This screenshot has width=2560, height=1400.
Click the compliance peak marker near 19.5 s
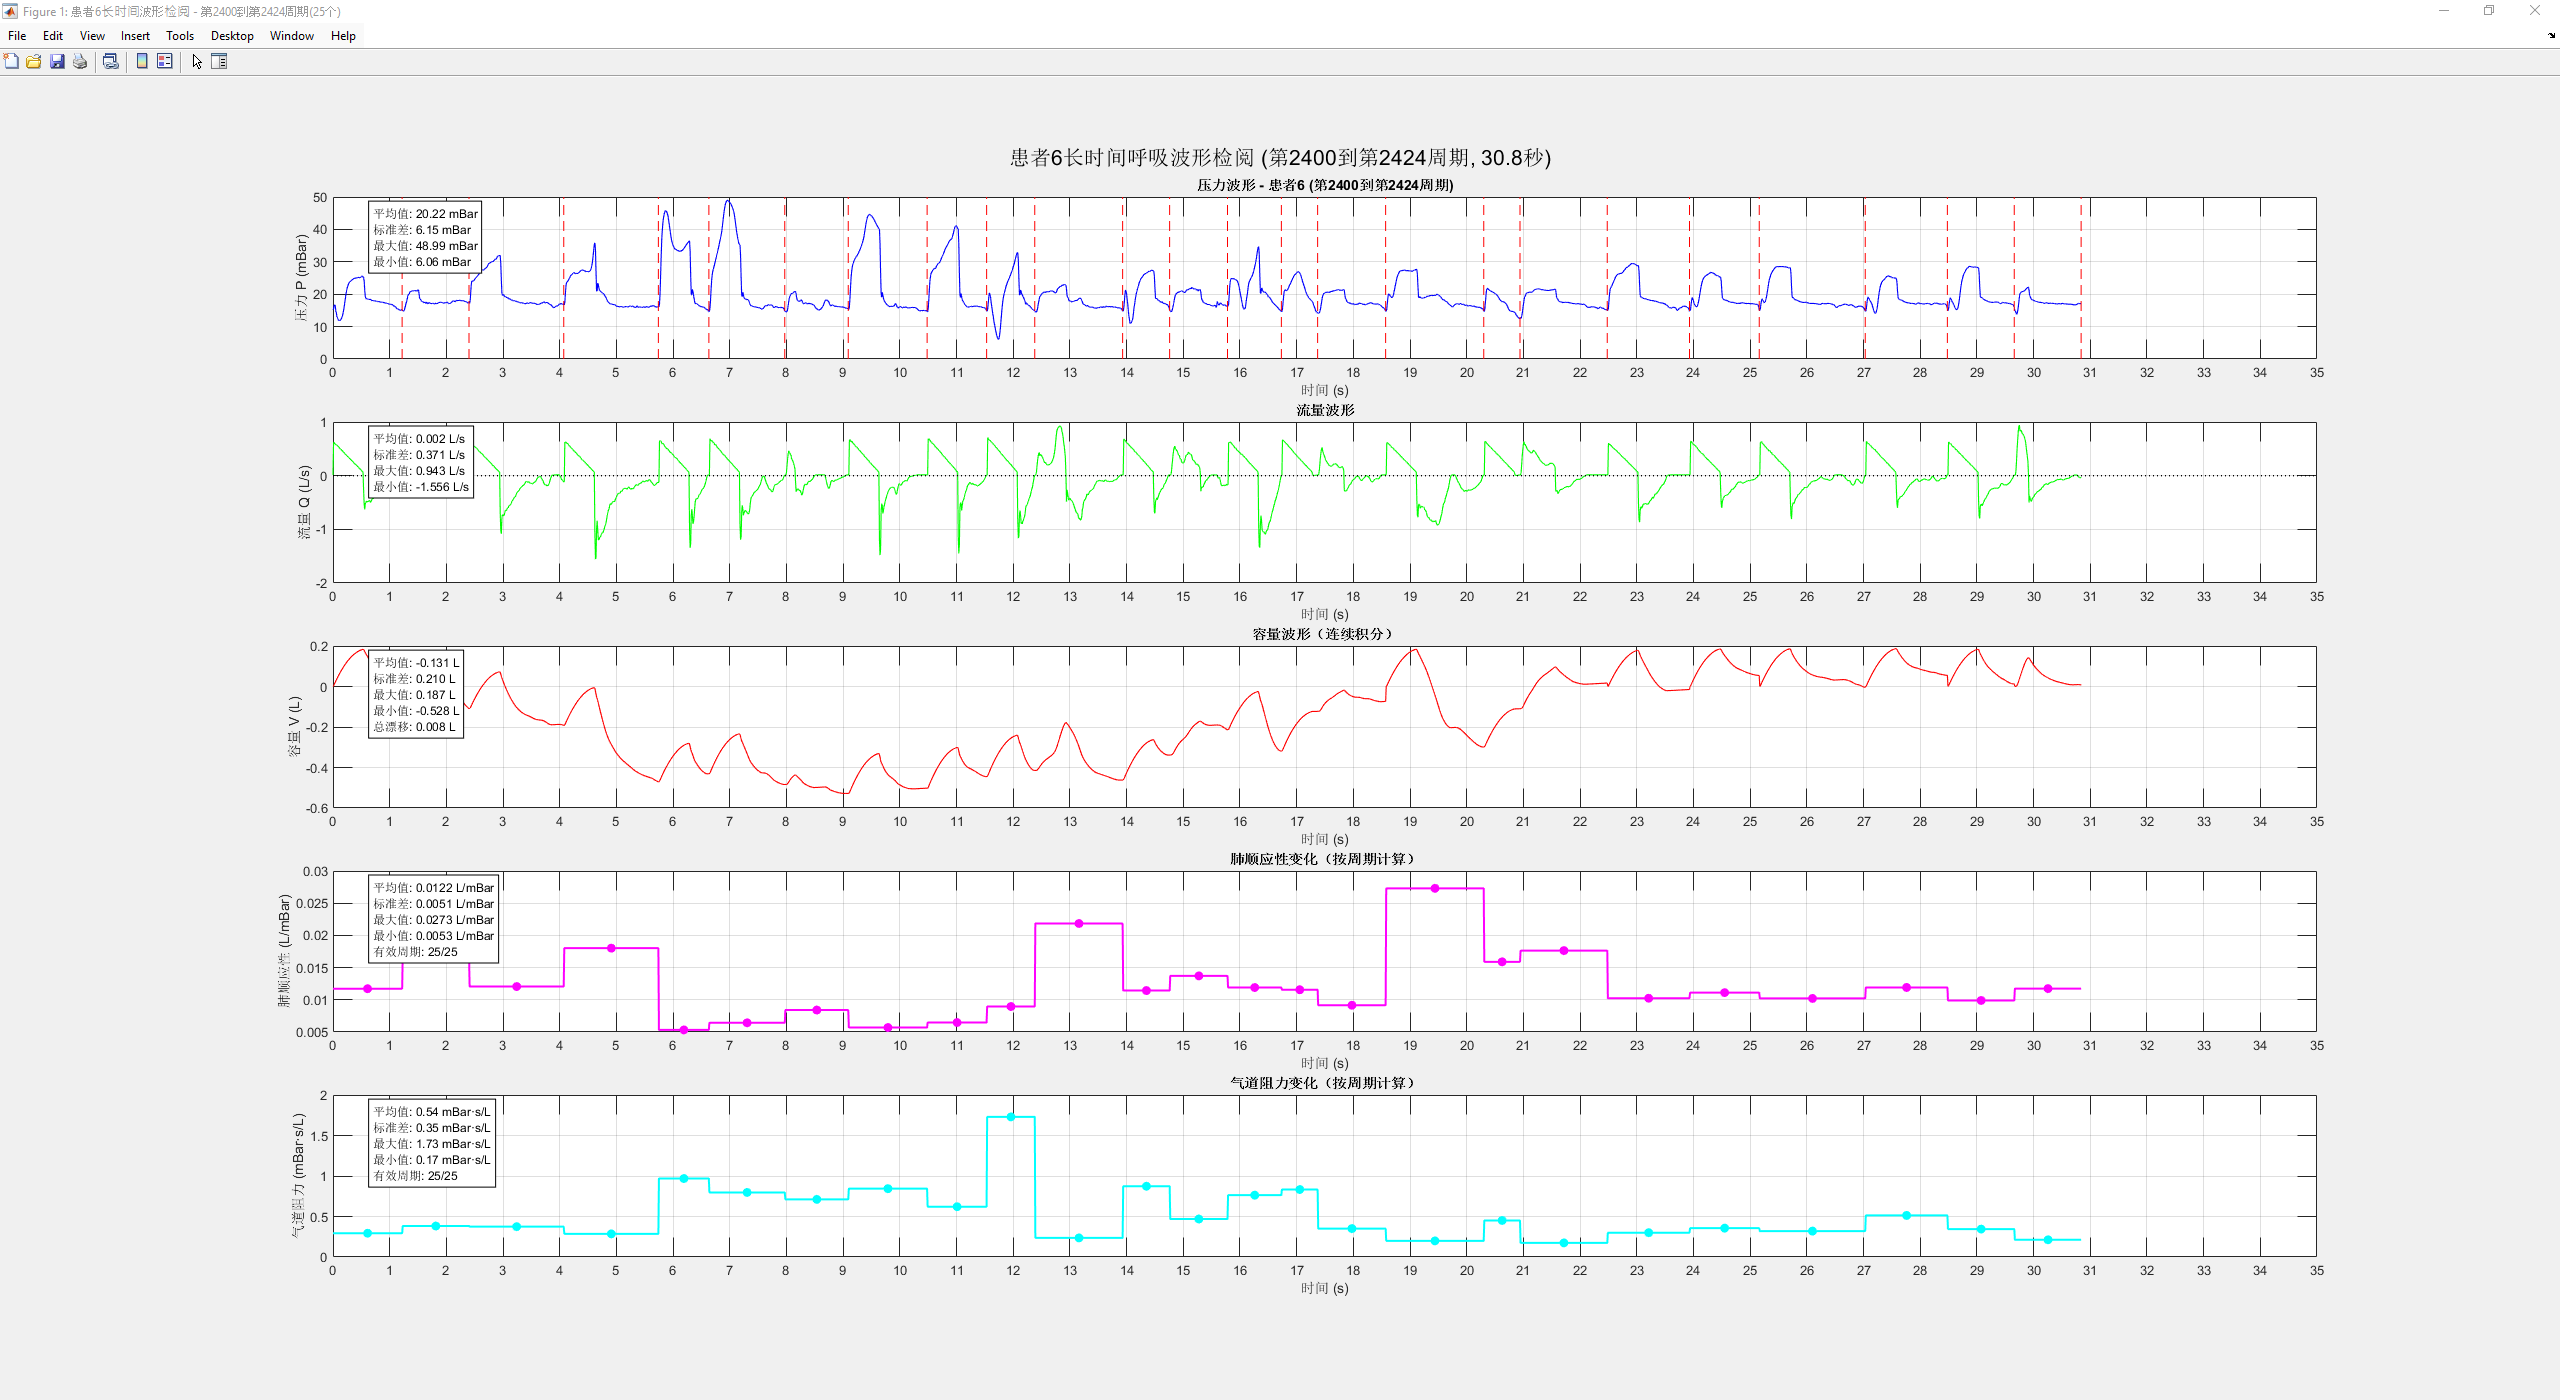tap(1435, 889)
